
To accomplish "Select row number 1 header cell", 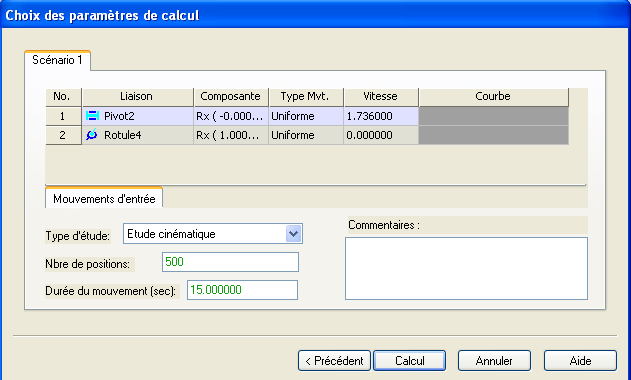I will 63,116.
